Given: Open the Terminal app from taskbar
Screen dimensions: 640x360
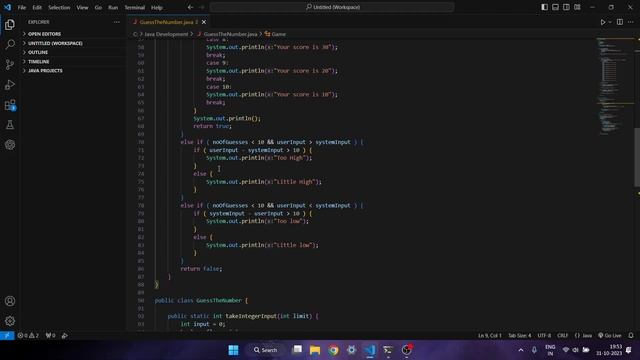Looking at the screenshot, I should tap(388, 350).
